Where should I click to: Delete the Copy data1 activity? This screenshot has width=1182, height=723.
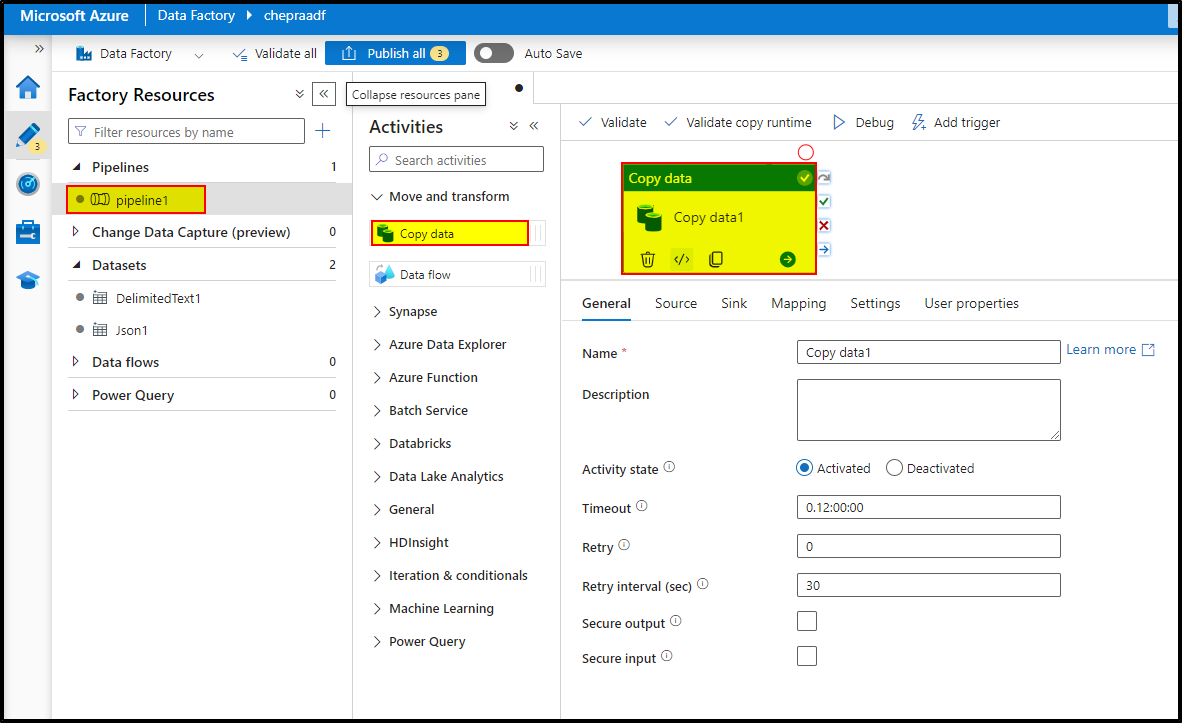[648, 259]
